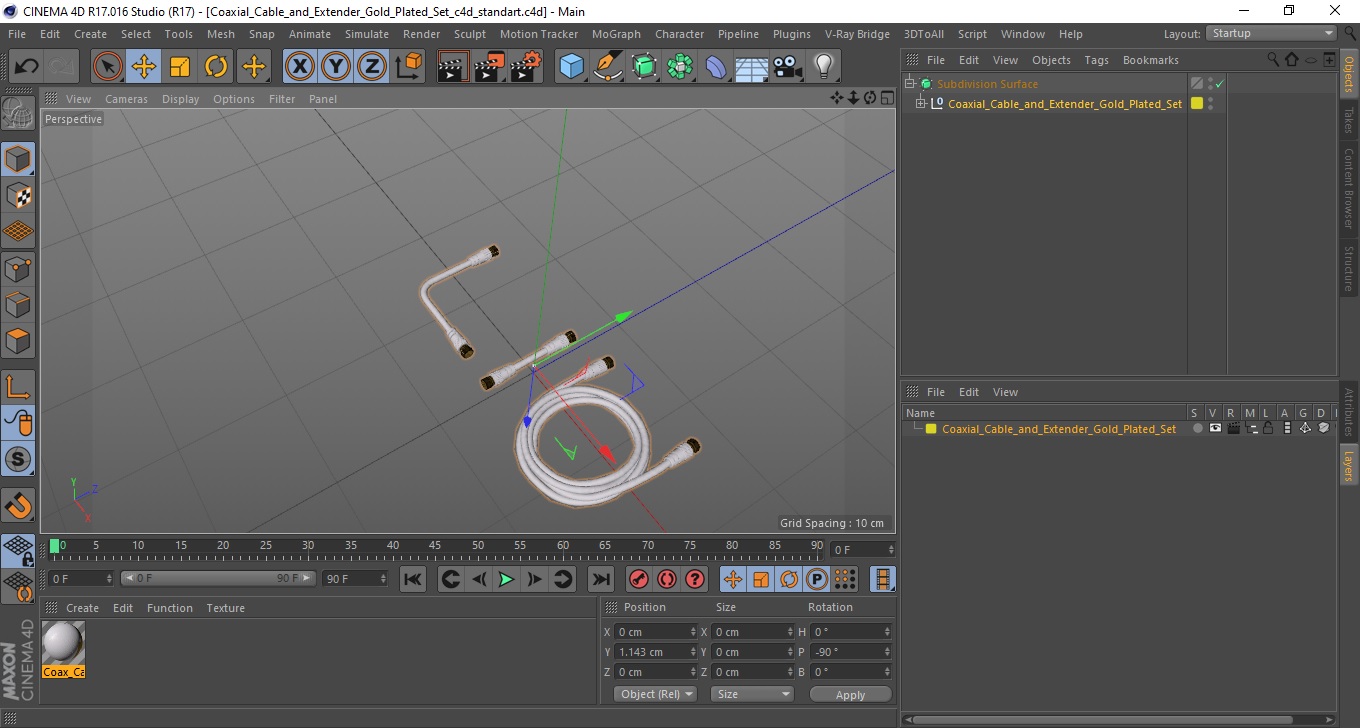Open the MoGraph menu
Image resolution: width=1360 pixels, height=728 pixels.
[616, 34]
